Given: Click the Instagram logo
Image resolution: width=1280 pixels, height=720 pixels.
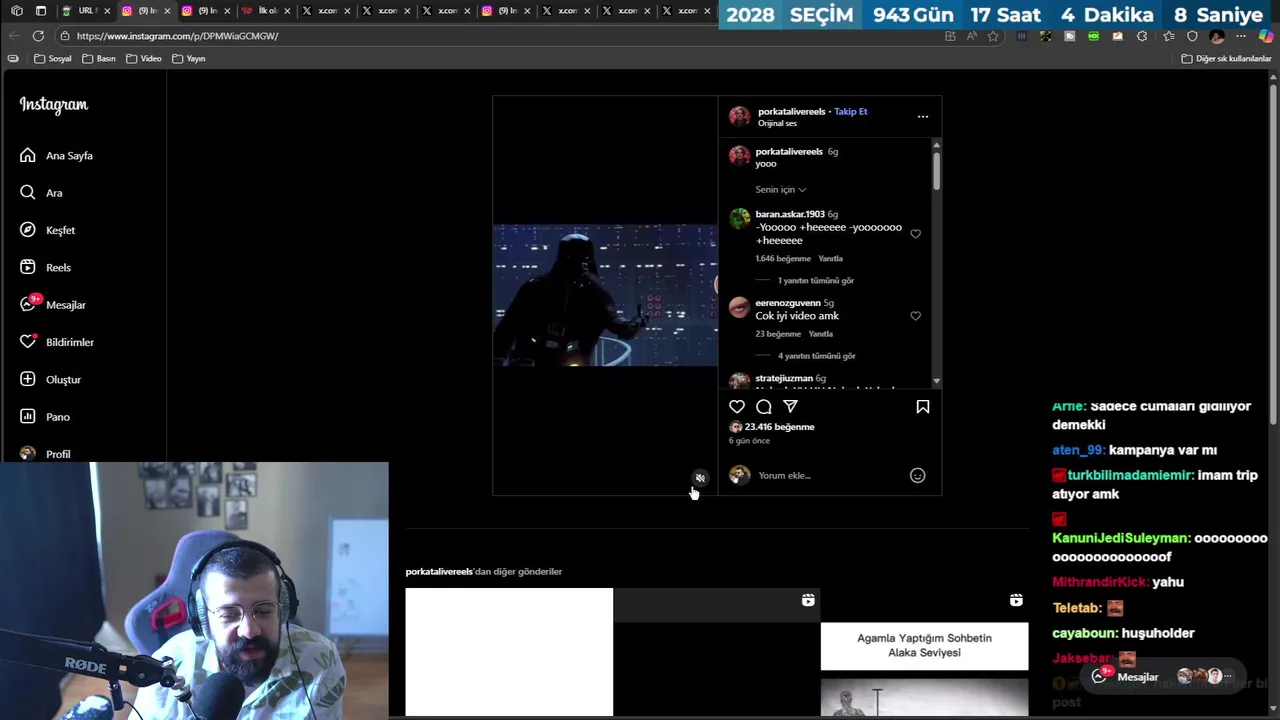Looking at the screenshot, I should [x=54, y=105].
